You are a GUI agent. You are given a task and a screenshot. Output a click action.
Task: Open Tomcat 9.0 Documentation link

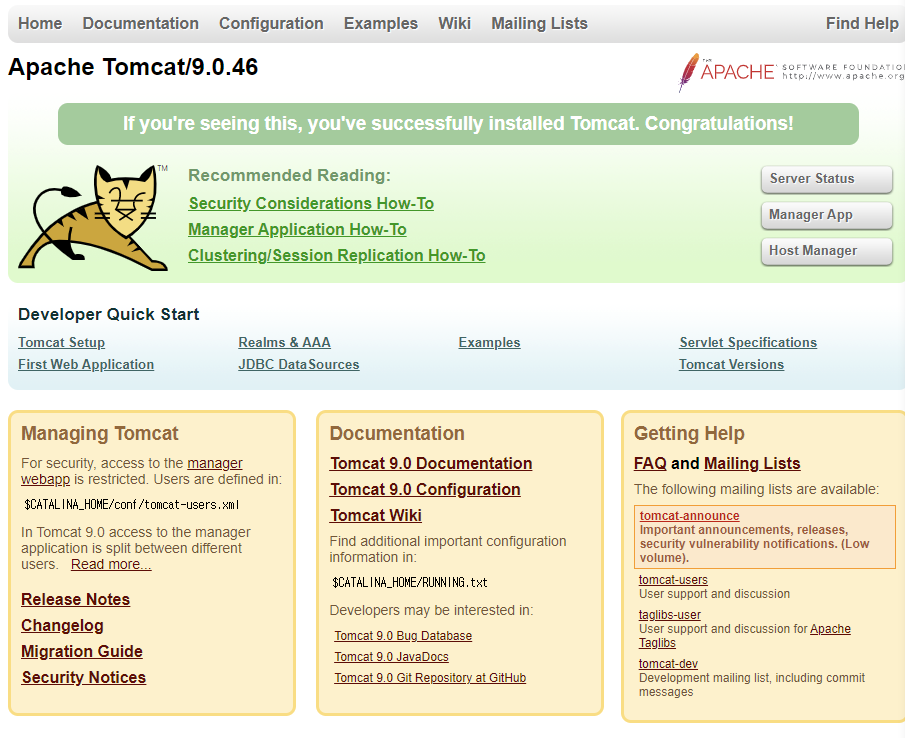431,463
